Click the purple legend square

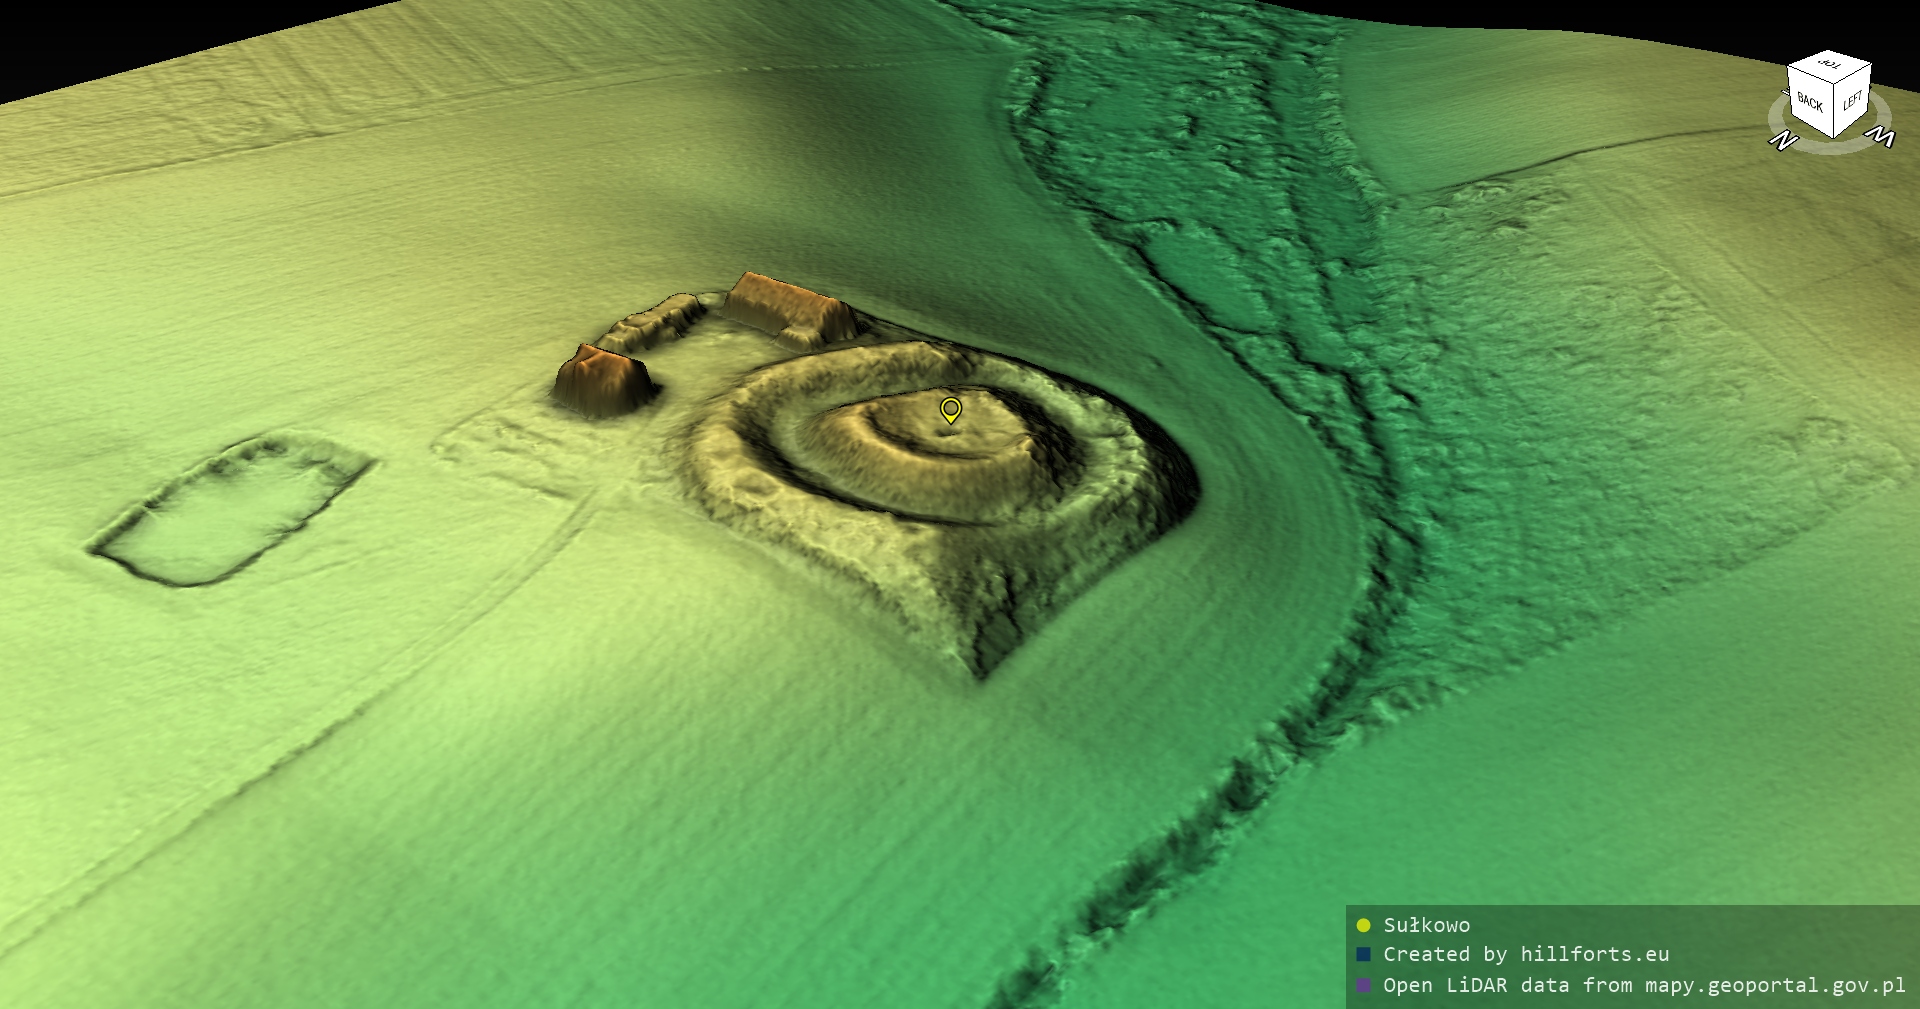tap(1363, 985)
